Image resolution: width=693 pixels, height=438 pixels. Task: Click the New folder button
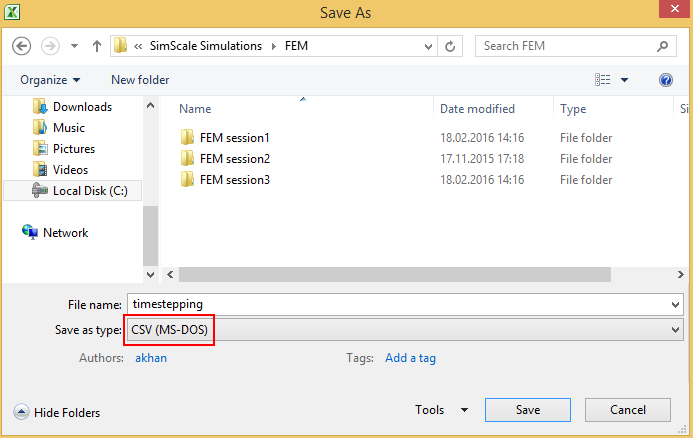140,80
